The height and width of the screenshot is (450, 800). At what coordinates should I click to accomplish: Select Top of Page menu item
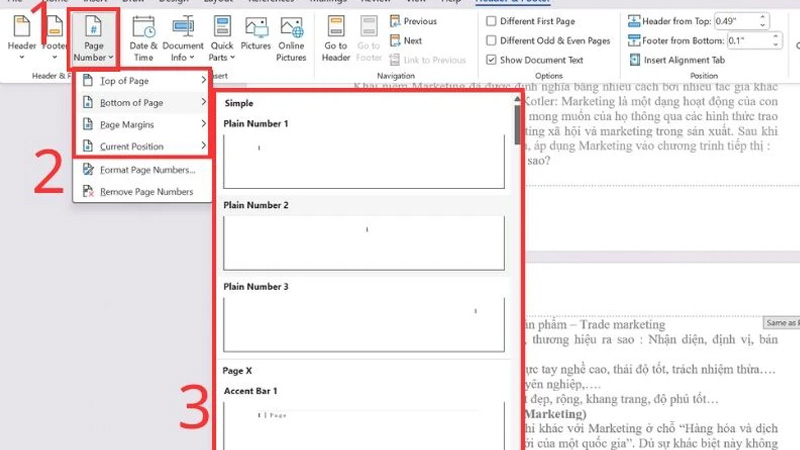(x=143, y=80)
